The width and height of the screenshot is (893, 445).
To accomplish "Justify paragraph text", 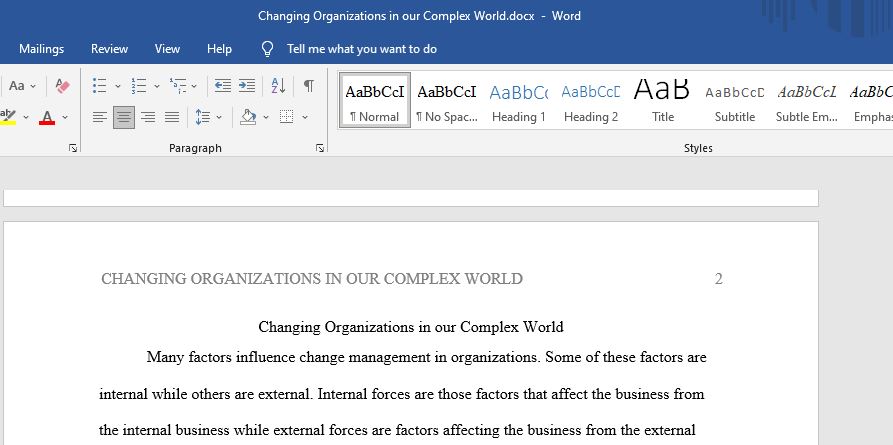I will tap(172, 117).
